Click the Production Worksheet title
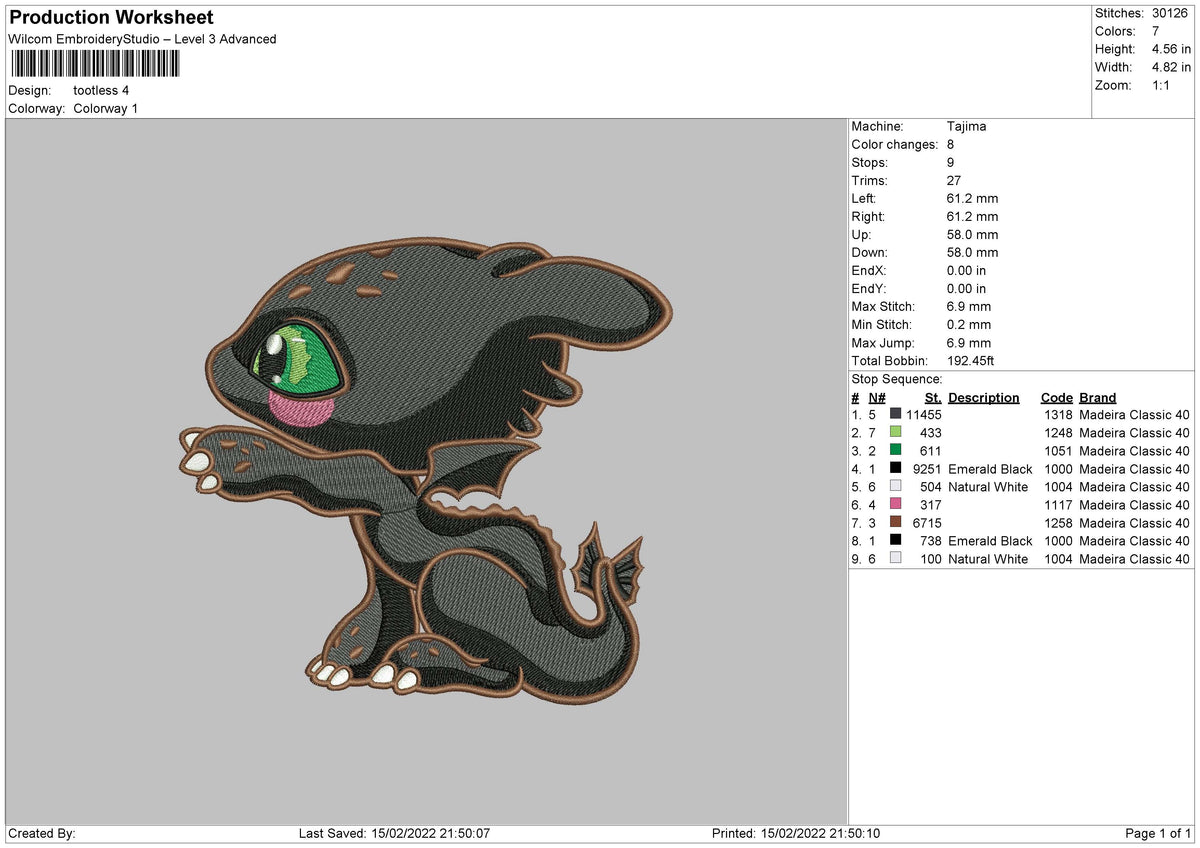This screenshot has width=1200, height=848. coord(111,18)
